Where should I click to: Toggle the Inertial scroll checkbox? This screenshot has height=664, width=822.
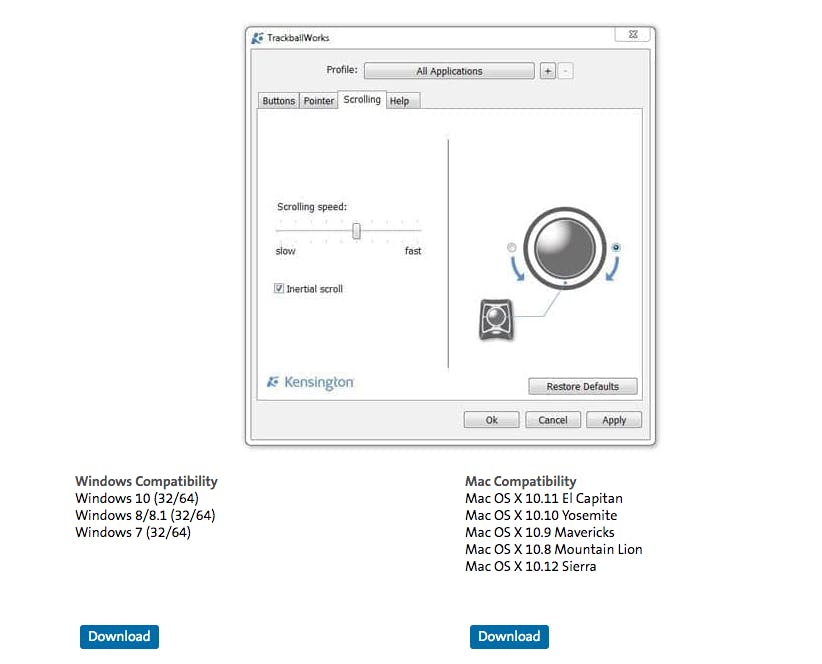pos(279,288)
